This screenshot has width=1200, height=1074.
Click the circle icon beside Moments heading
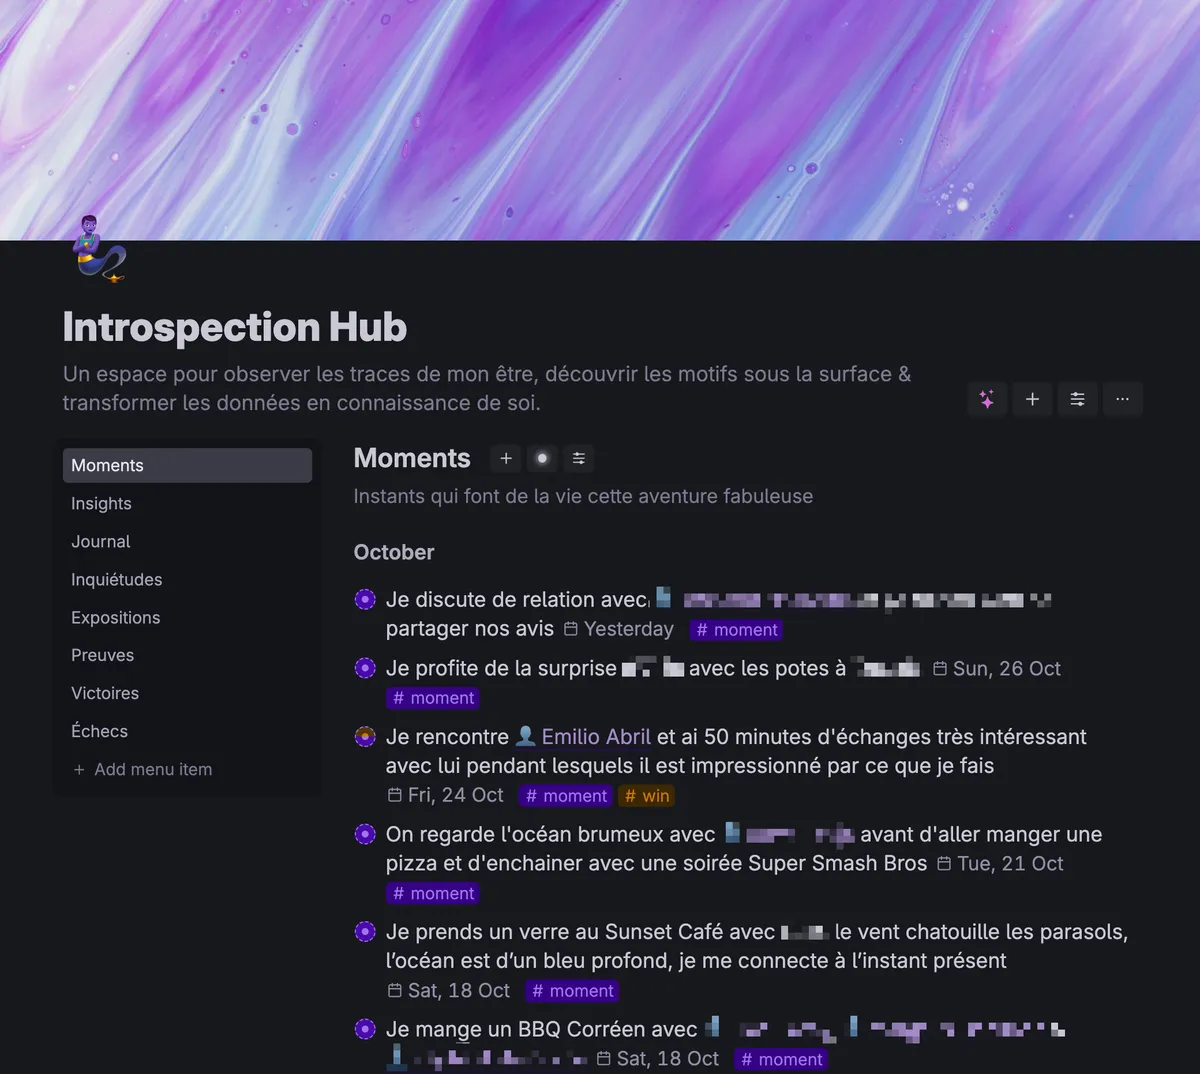point(542,458)
